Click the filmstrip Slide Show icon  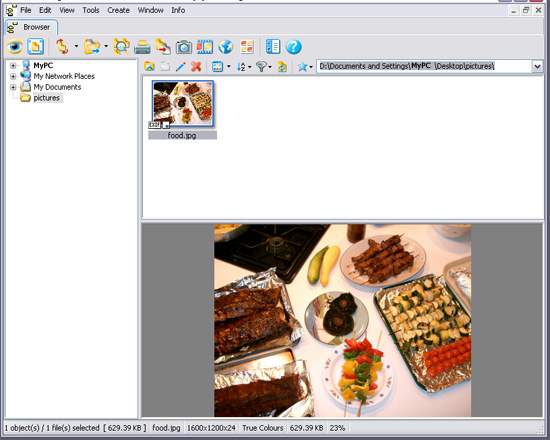(205, 47)
